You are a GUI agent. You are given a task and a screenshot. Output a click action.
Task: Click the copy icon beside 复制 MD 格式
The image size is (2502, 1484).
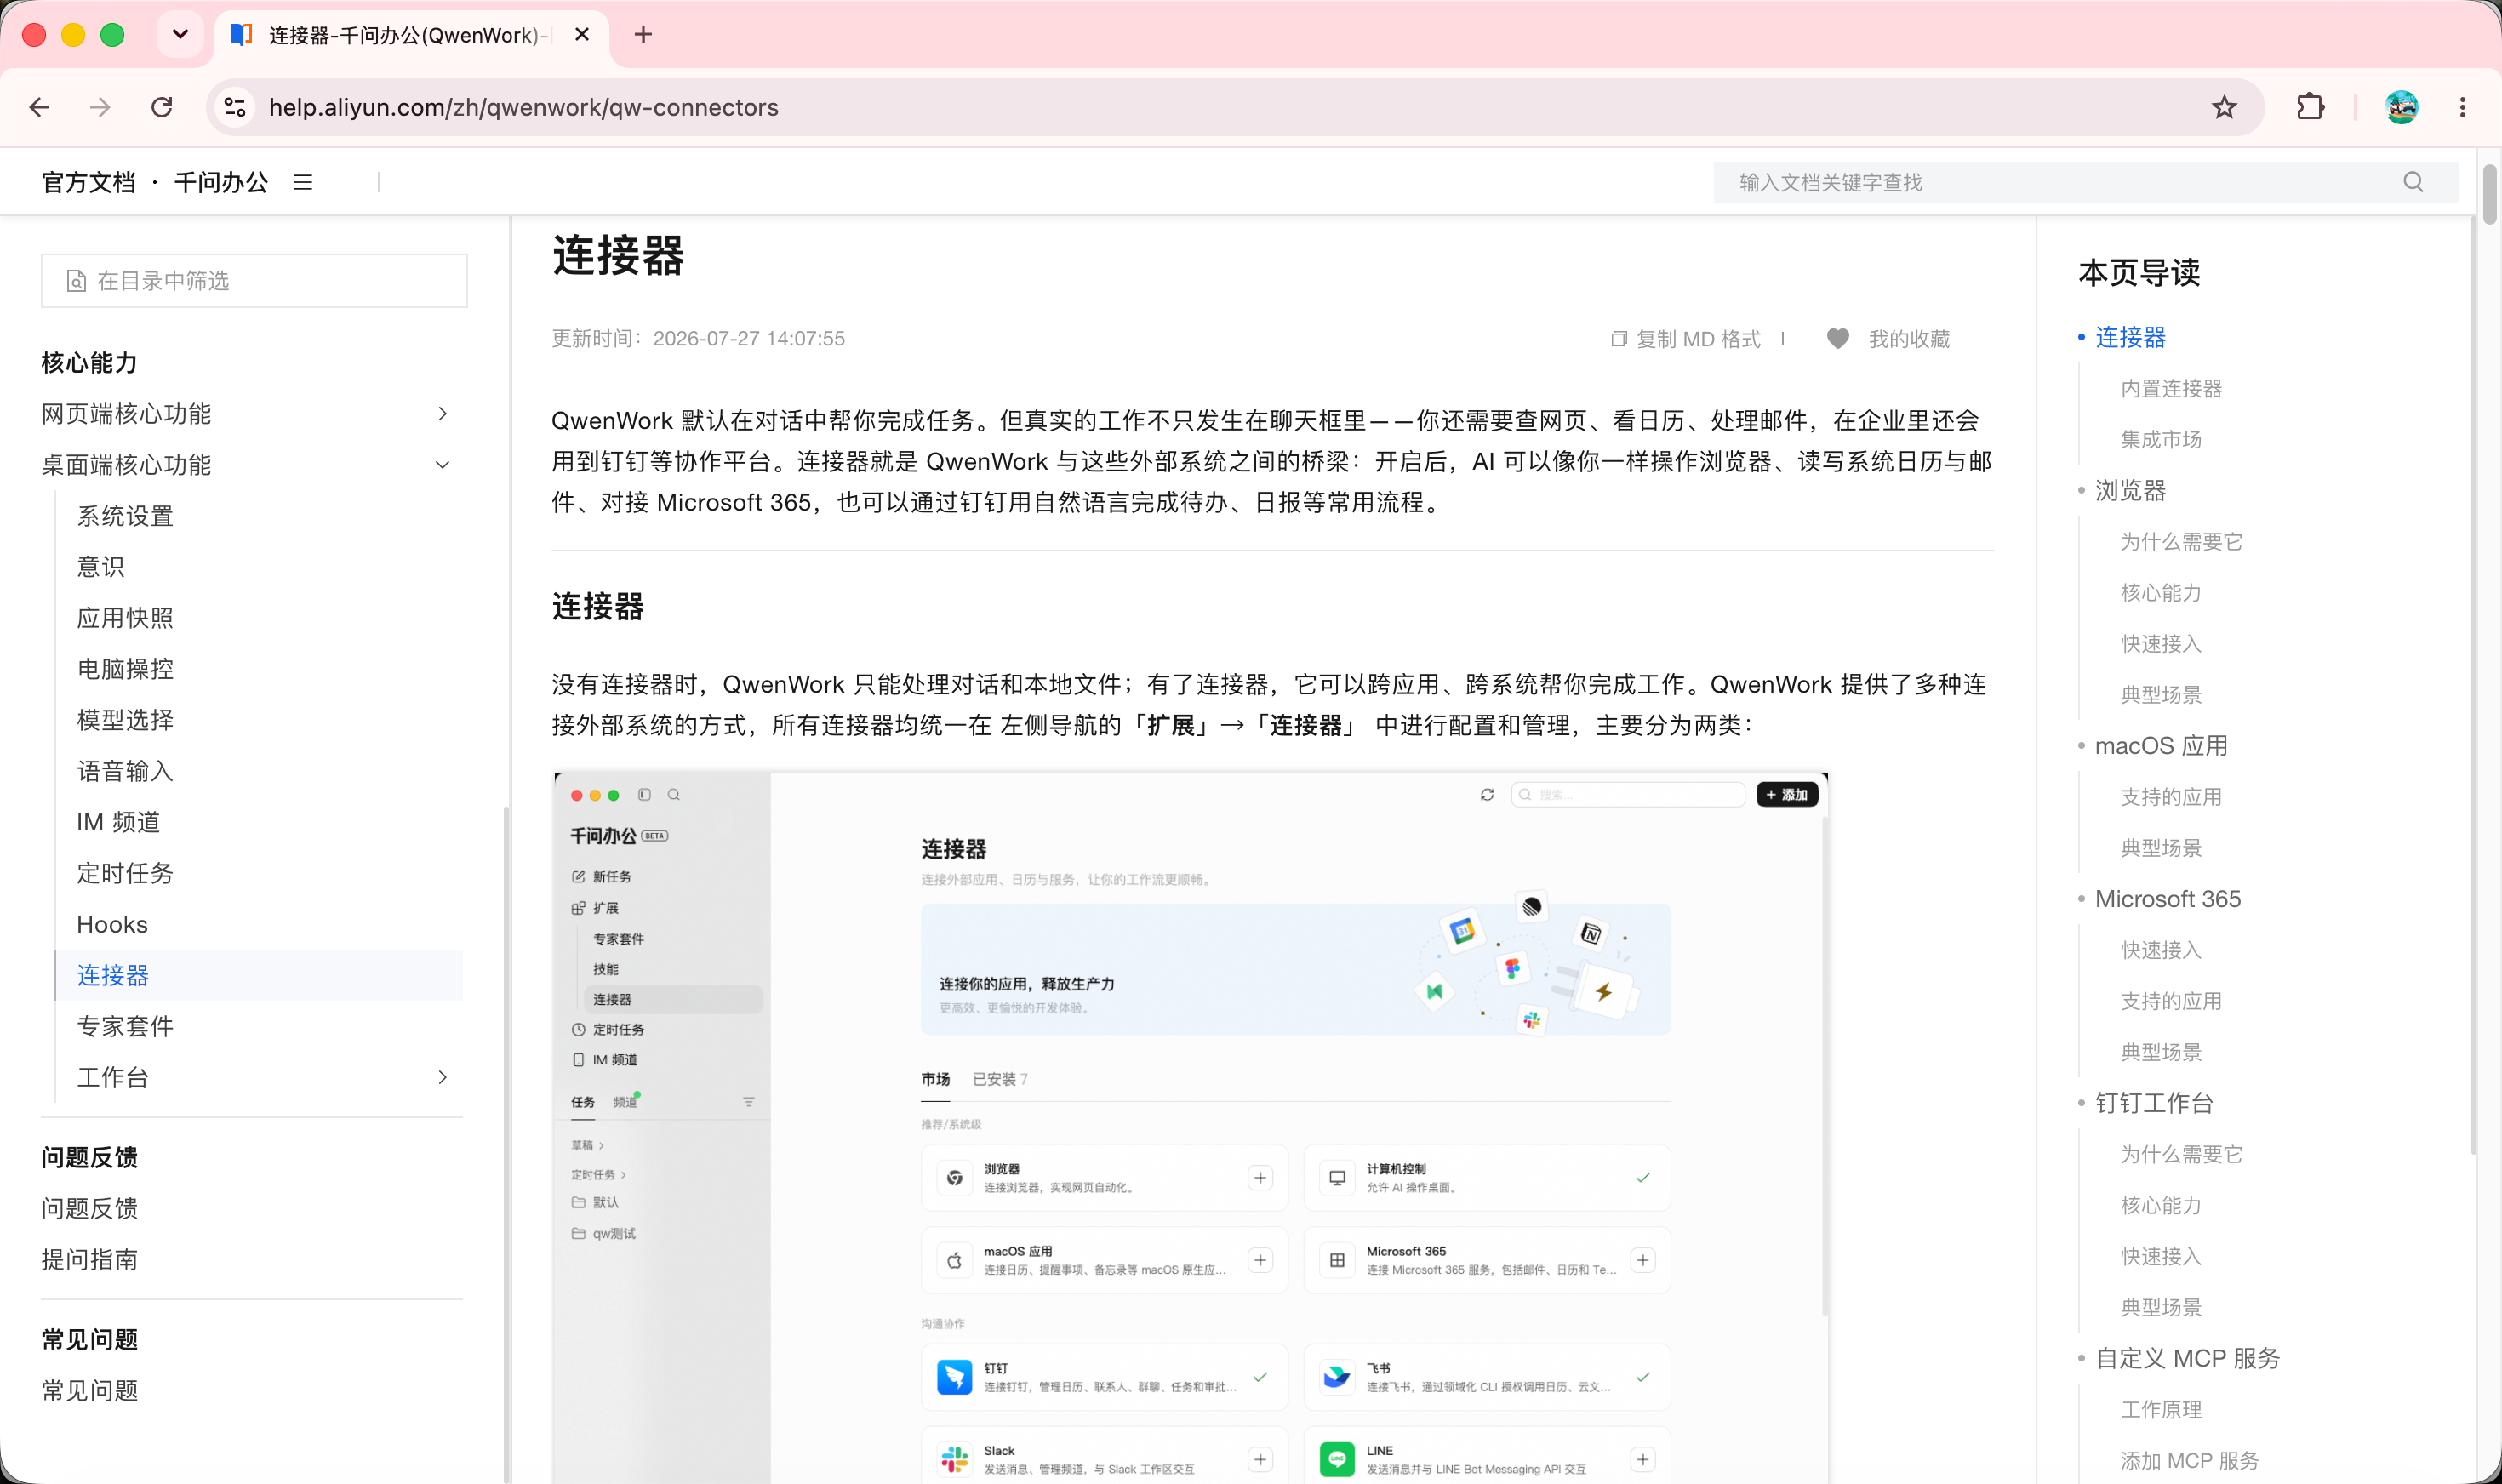(1618, 339)
